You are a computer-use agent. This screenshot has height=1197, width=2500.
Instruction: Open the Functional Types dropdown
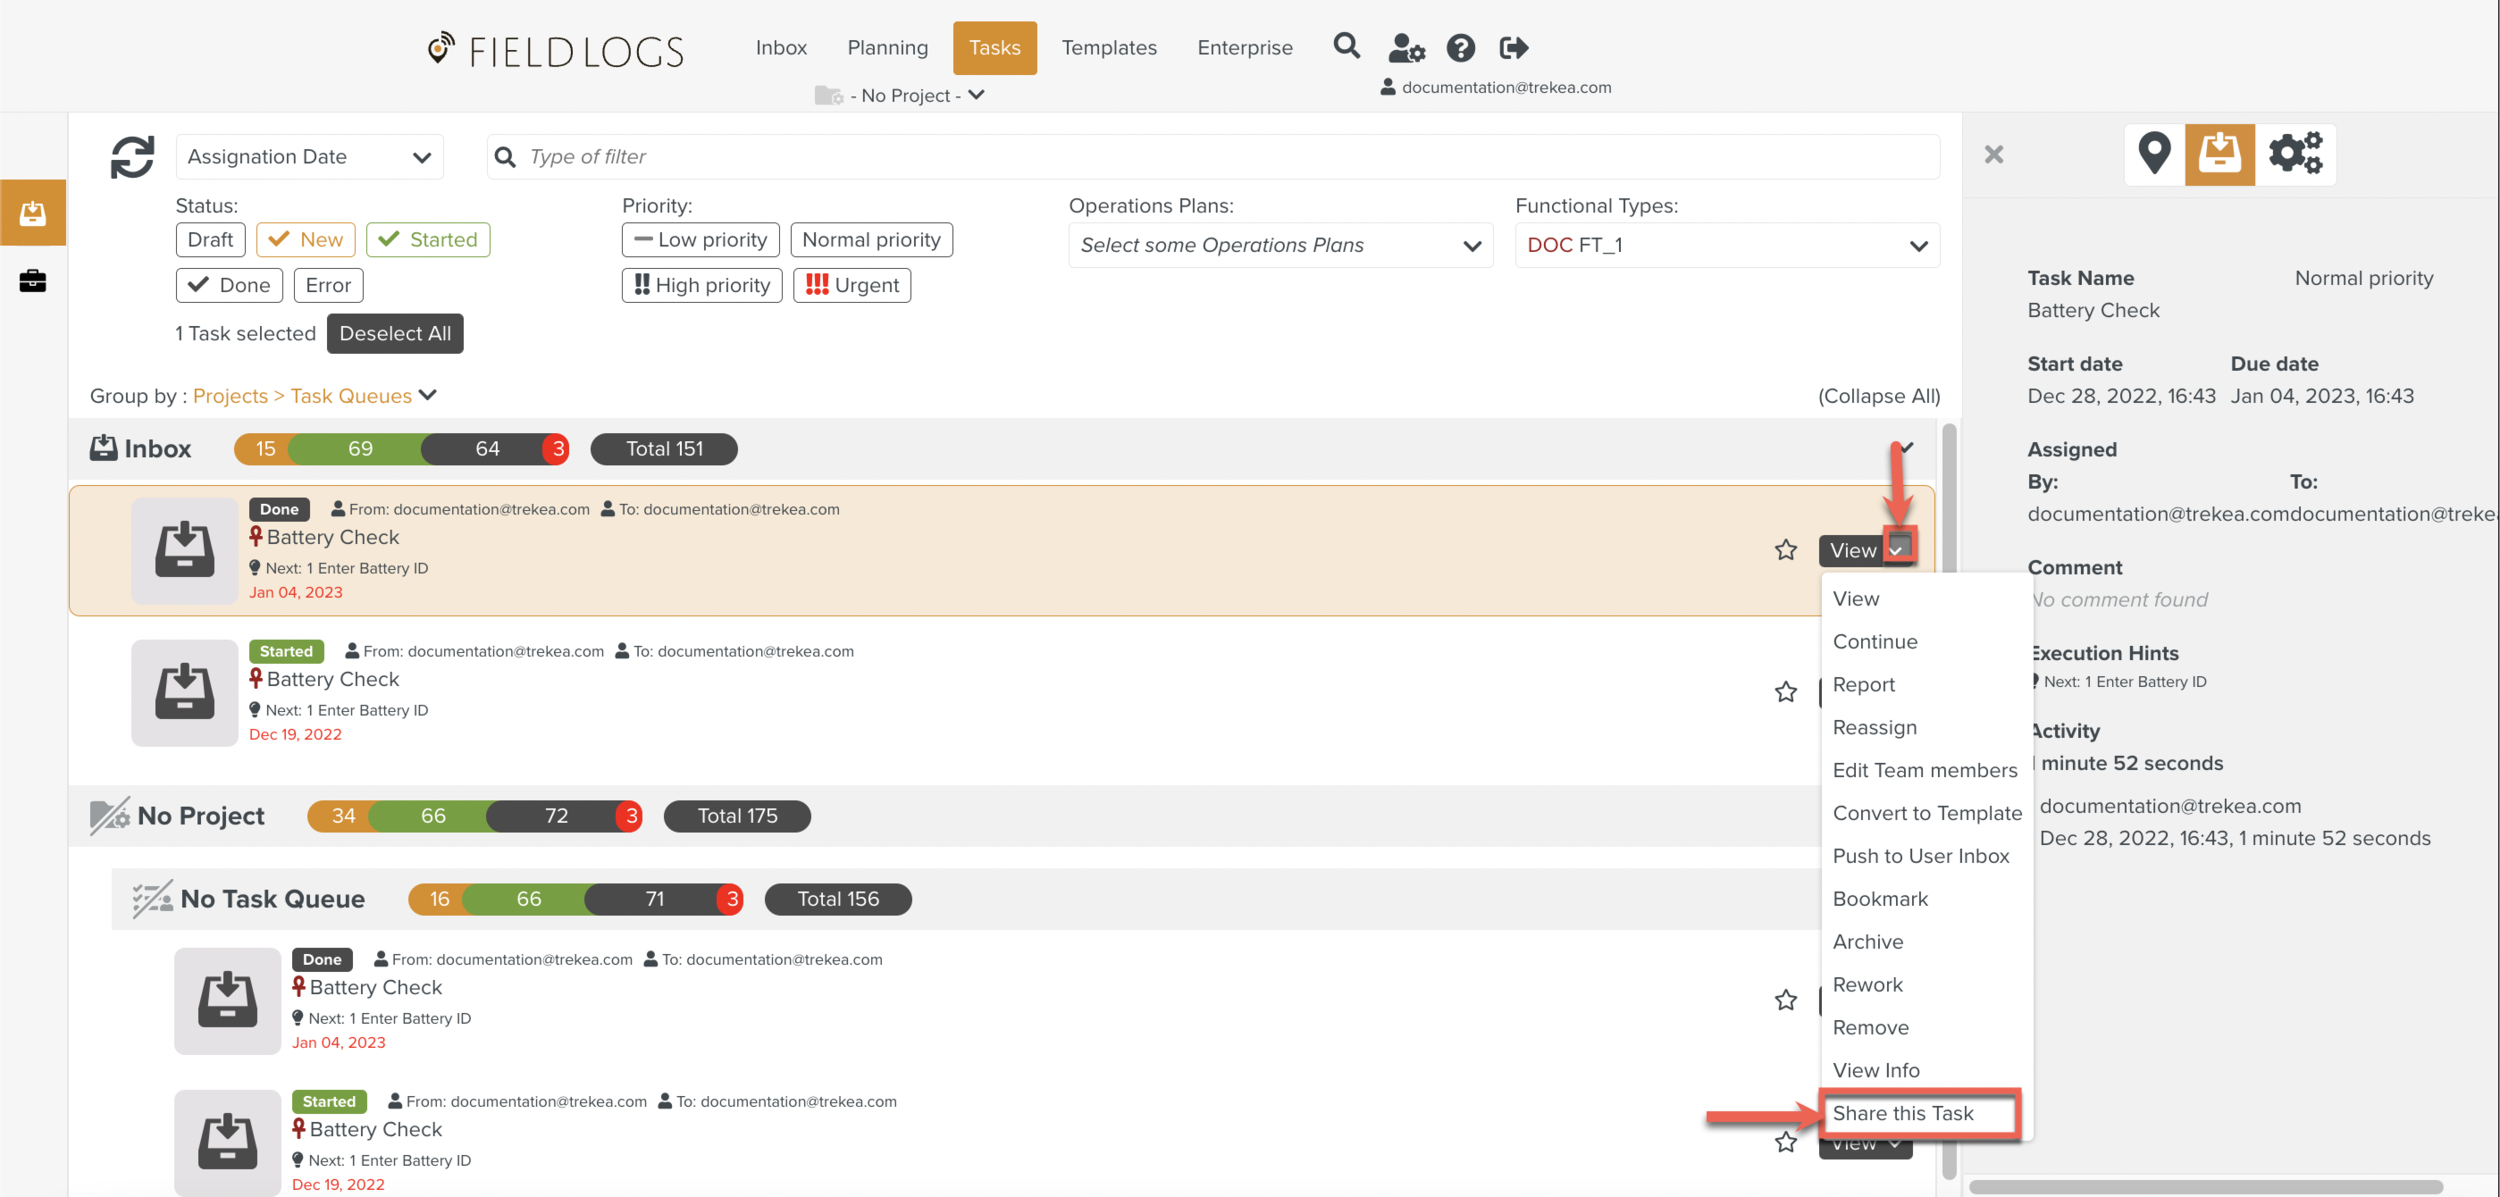click(x=1727, y=245)
